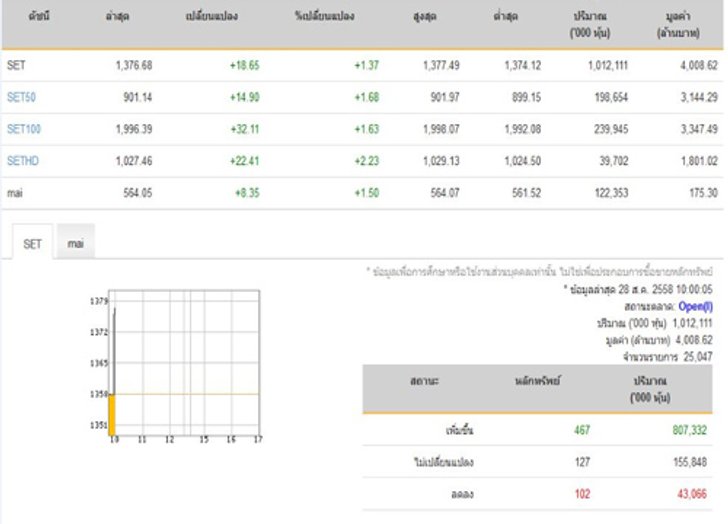Screen dimensions: 728x524
Task: Select unchanged volume 155,848
Action: [690, 462]
